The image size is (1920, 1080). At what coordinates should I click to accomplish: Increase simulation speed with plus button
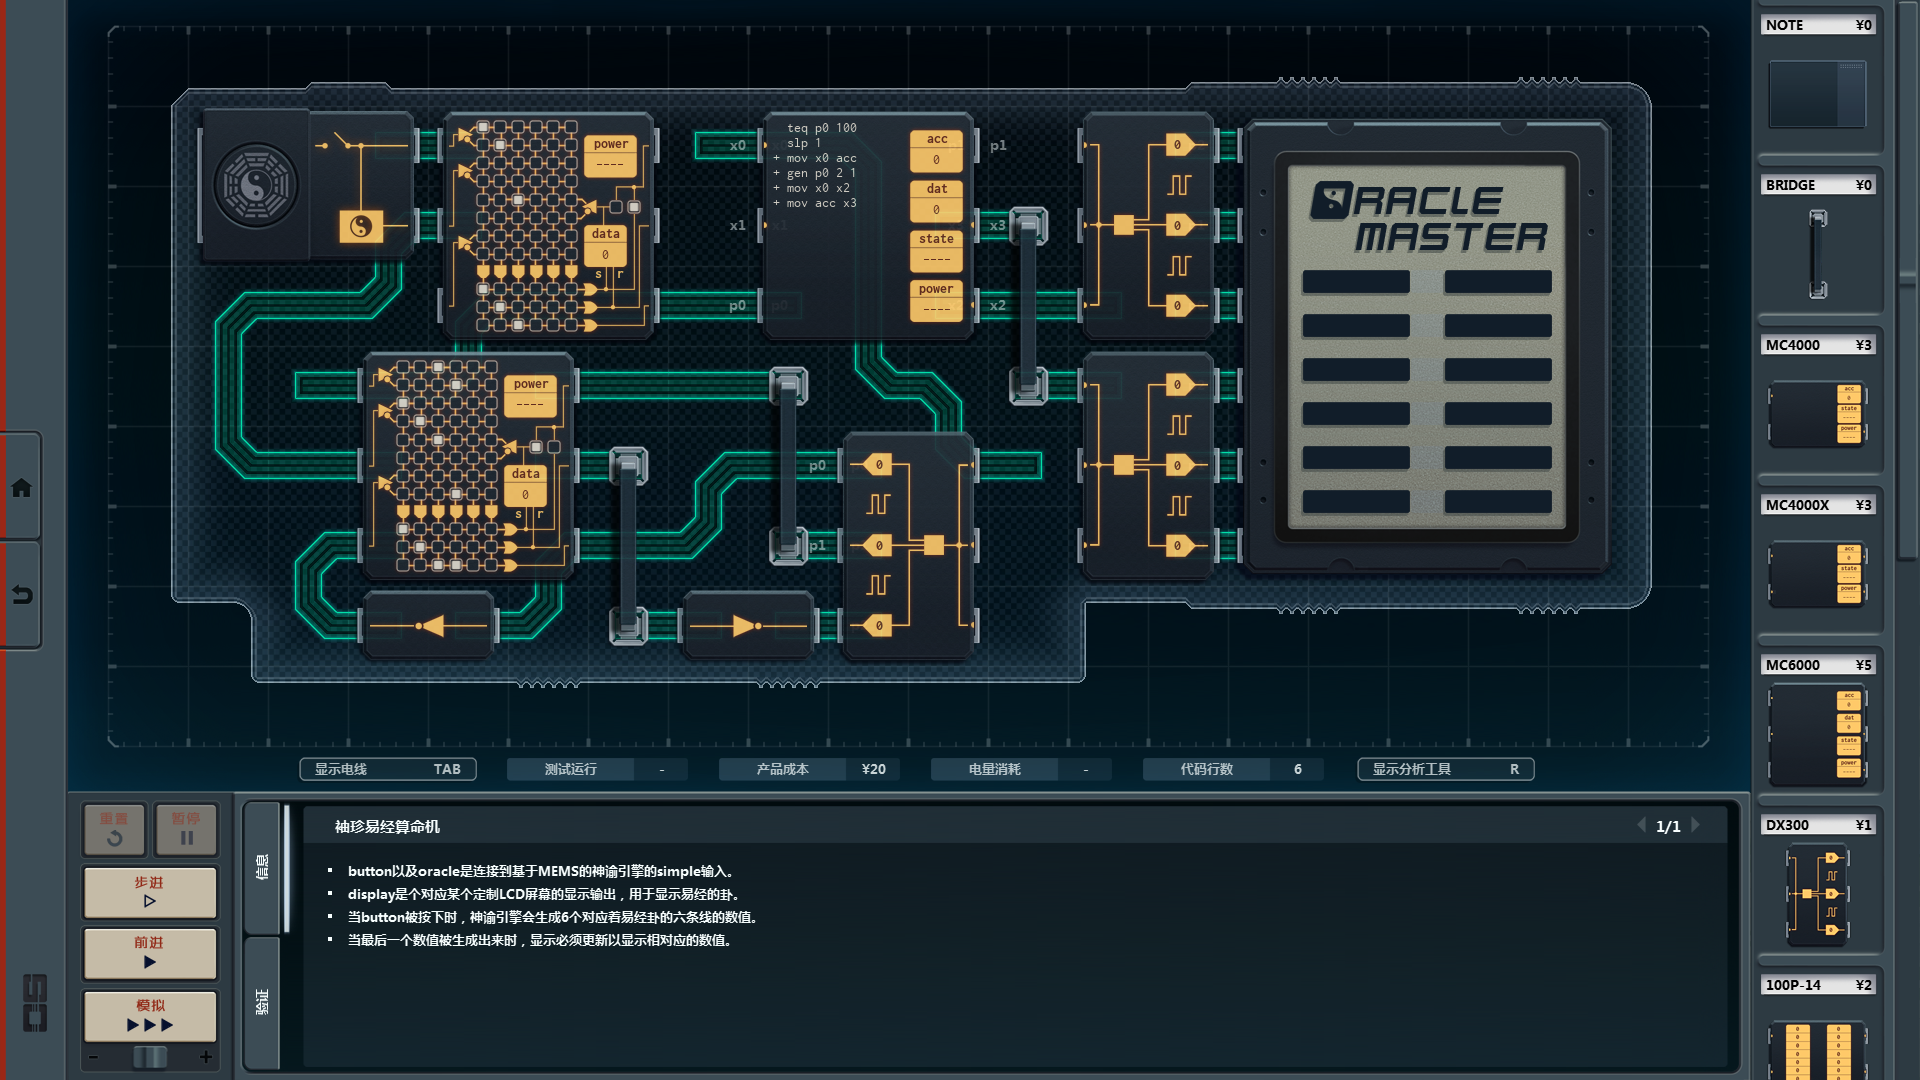tap(206, 1057)
